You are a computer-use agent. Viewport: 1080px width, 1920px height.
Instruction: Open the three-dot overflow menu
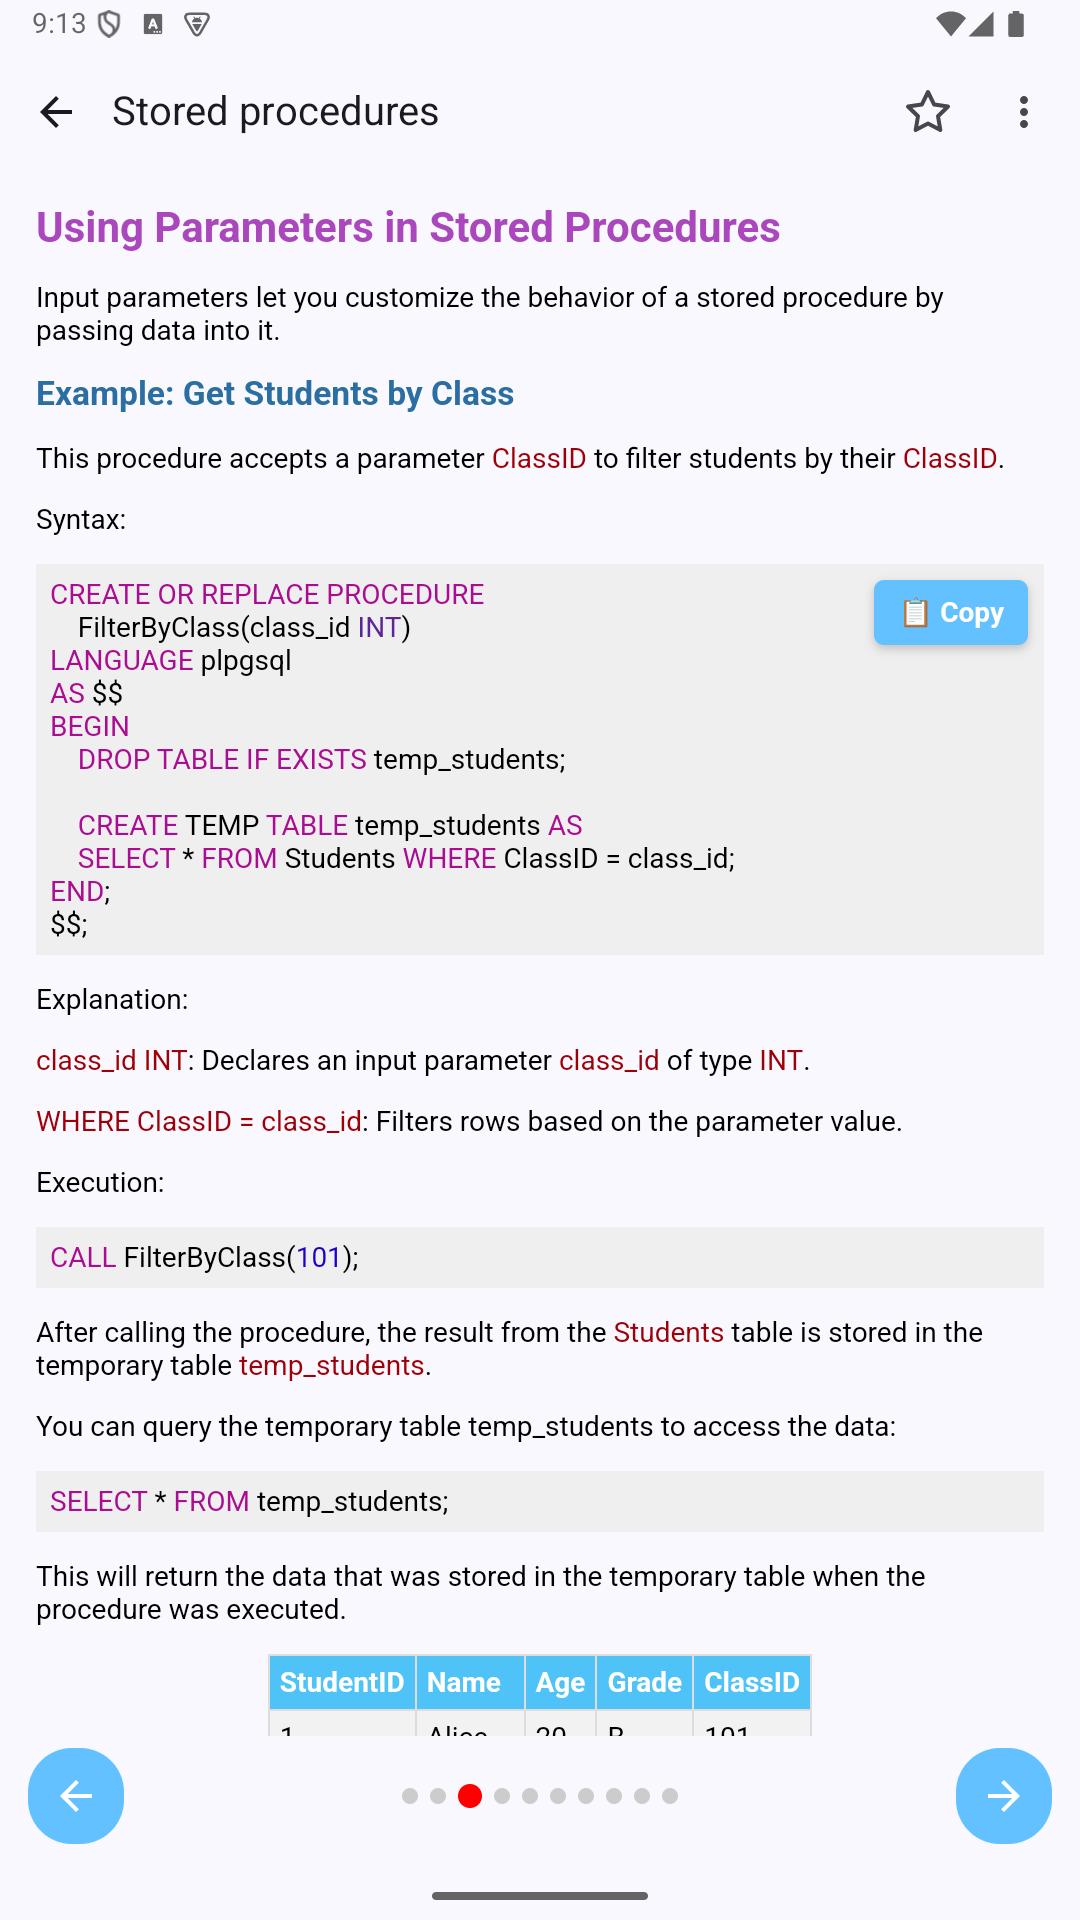[x=1023, y=112]
